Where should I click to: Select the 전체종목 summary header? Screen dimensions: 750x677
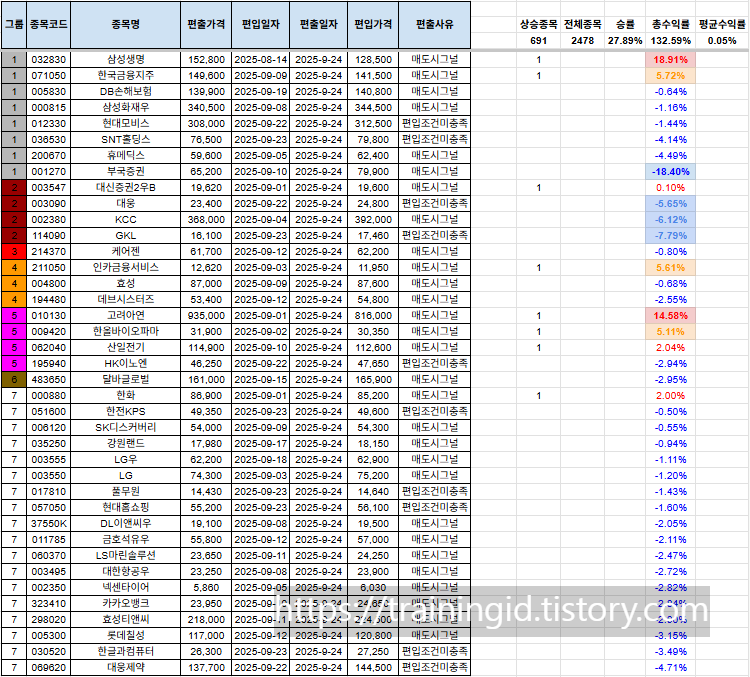click(582, 24)
